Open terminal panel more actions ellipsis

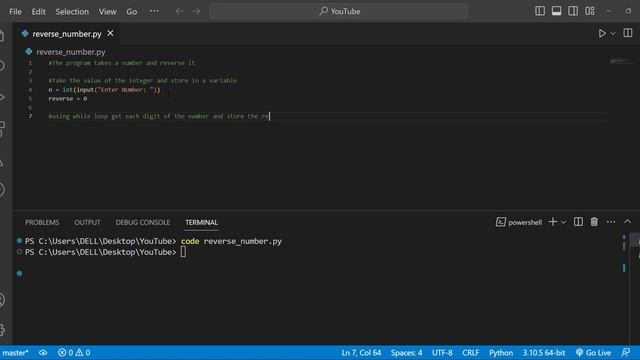click(611, 222)
